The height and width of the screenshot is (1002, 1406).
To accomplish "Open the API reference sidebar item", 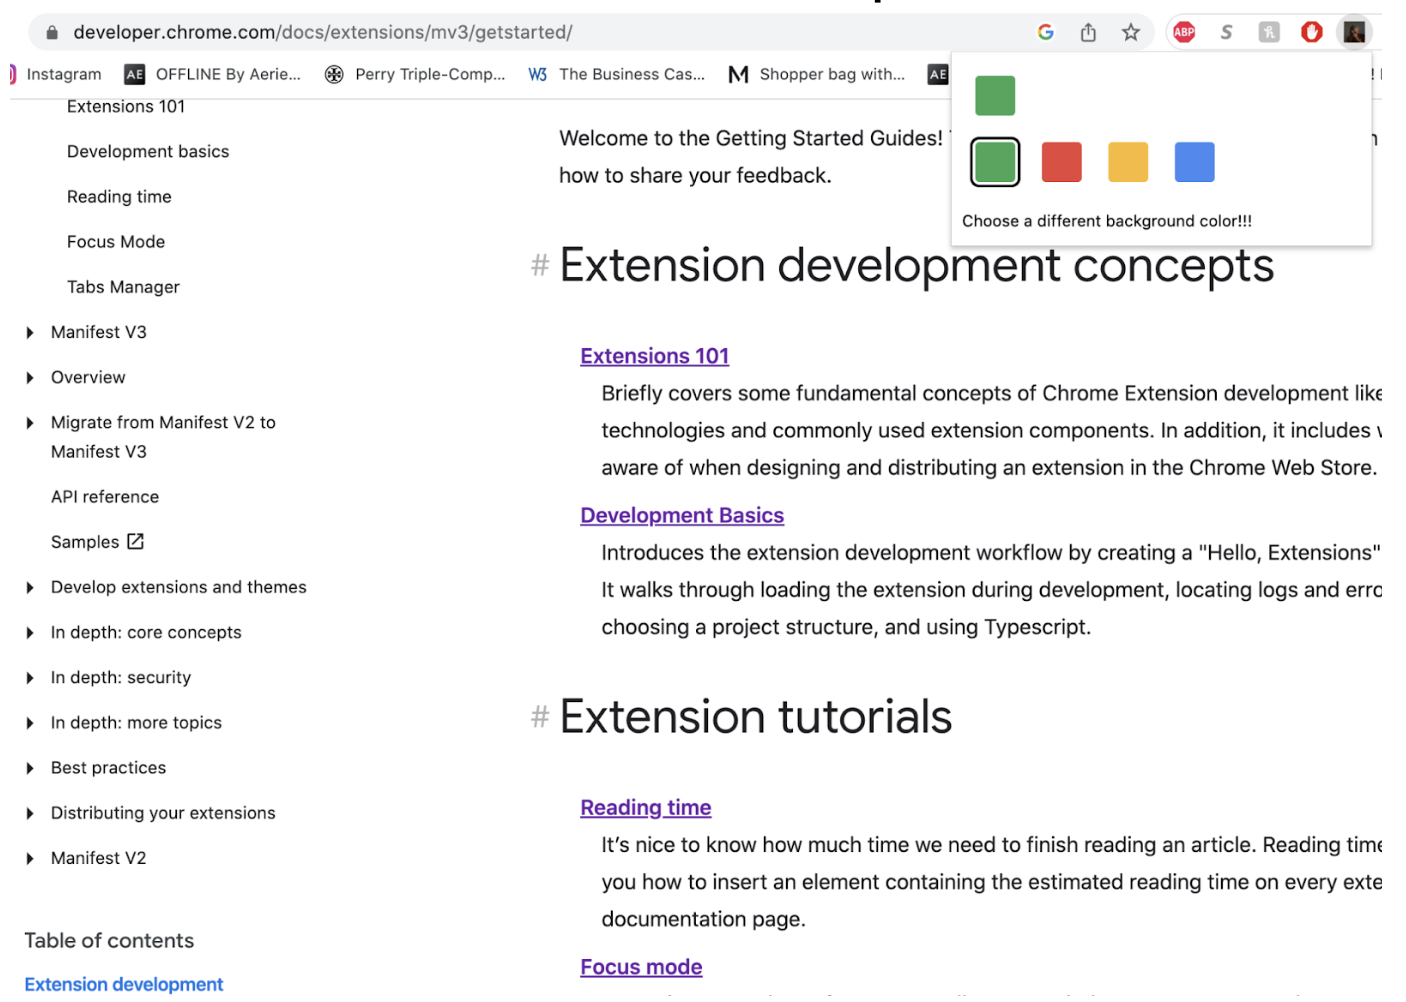I will pos(105,497).
